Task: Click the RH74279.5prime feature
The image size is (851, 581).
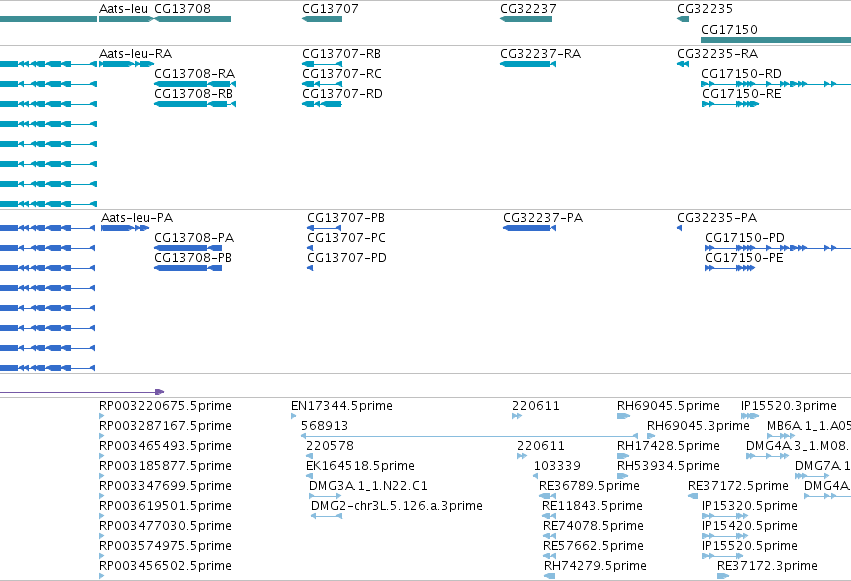Action: (x=595, y=566)
